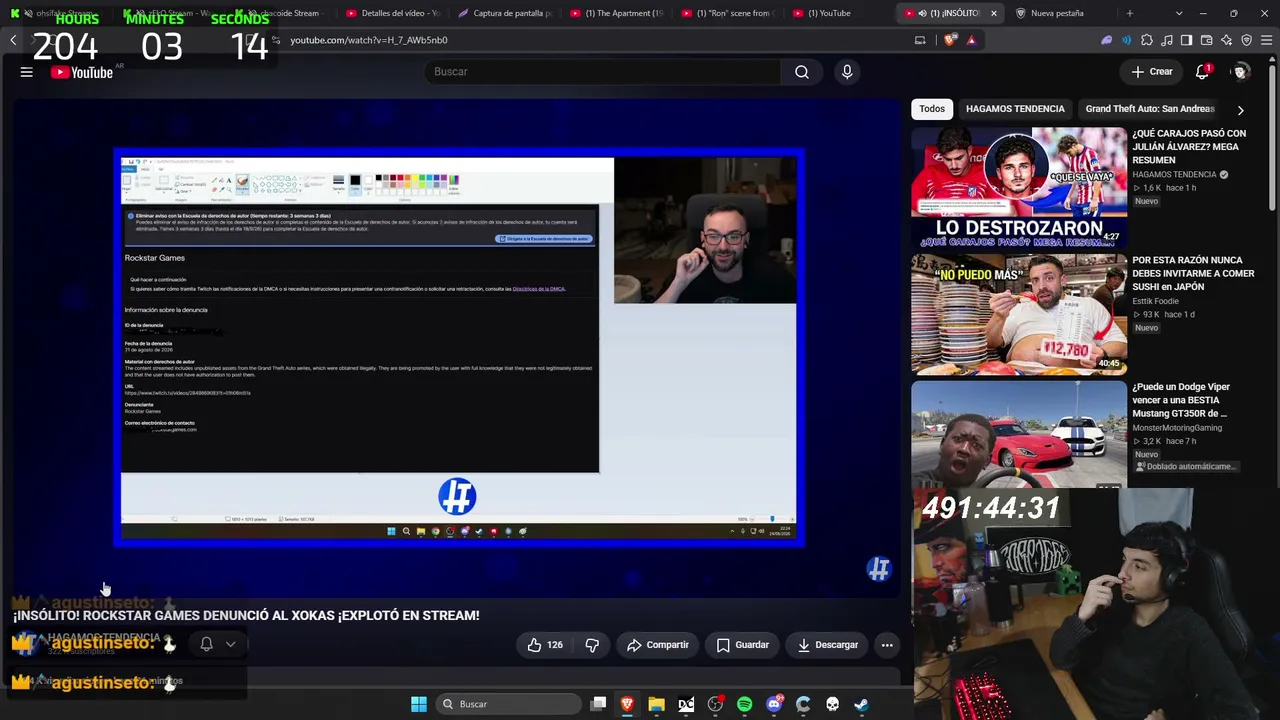
Task: Expand the subscription notification options chevron
Action: 231,644
